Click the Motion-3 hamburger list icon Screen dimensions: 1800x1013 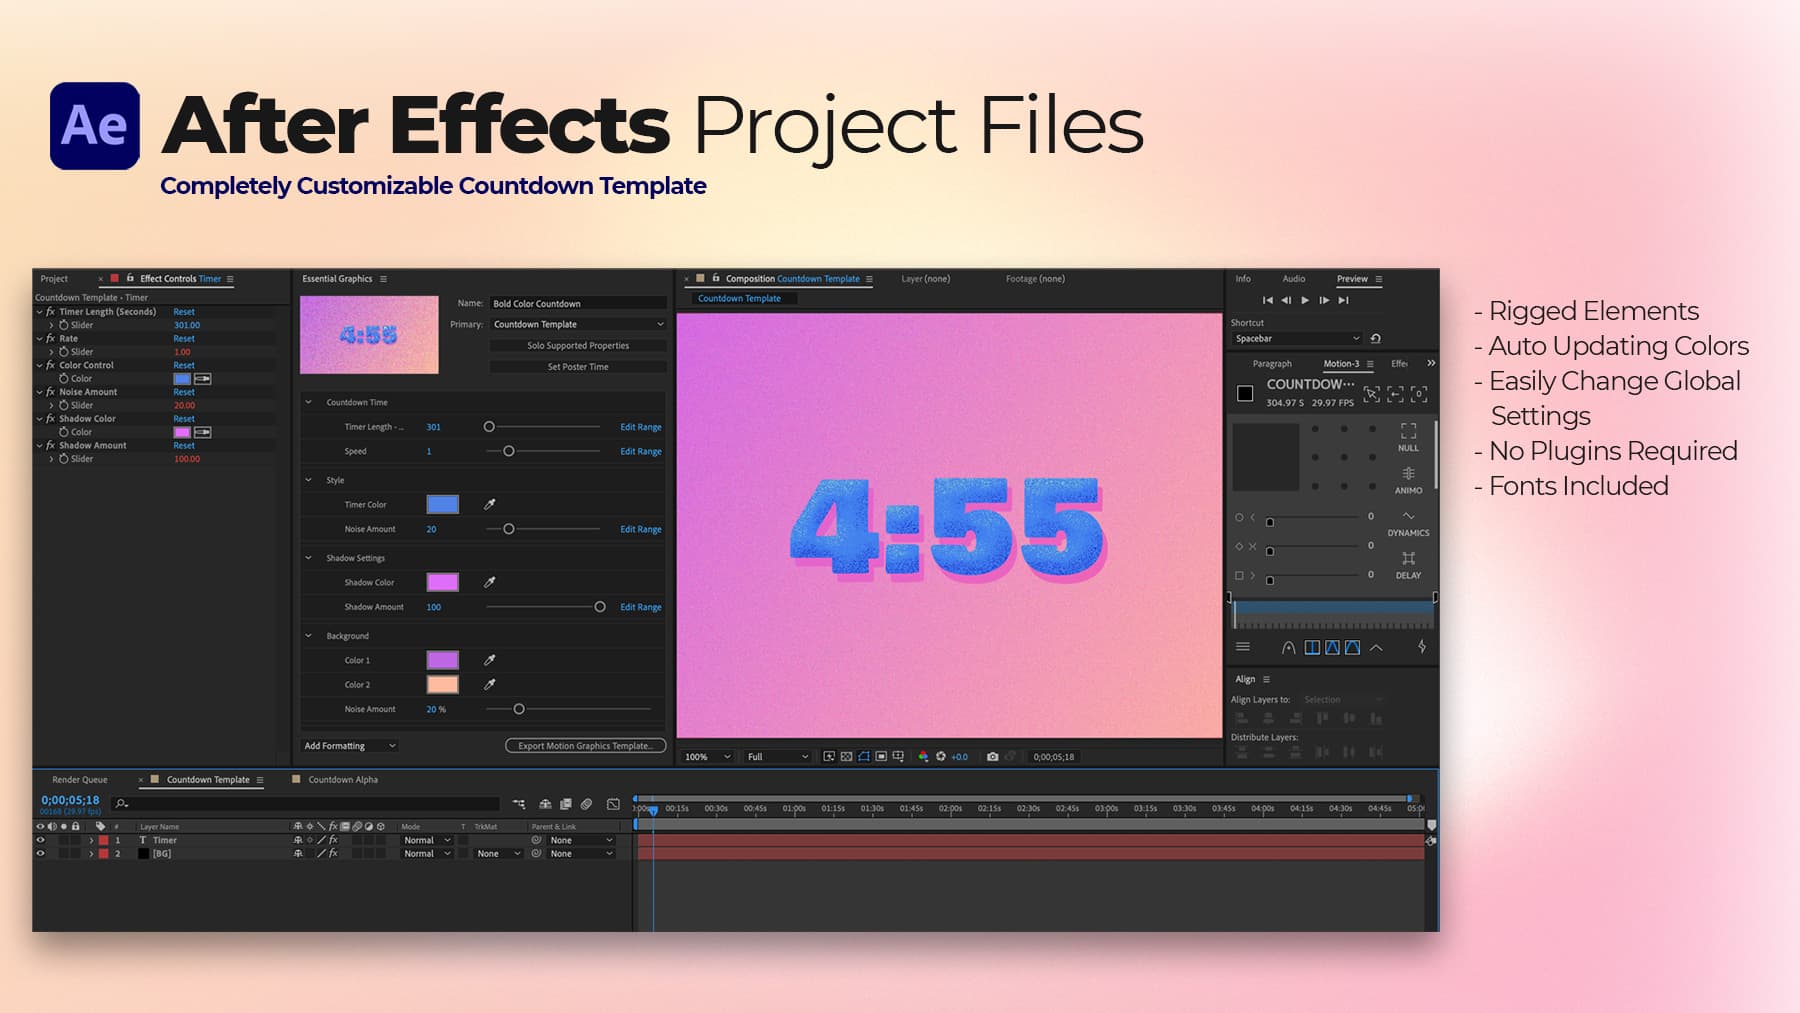click(x=1243, y=647)
